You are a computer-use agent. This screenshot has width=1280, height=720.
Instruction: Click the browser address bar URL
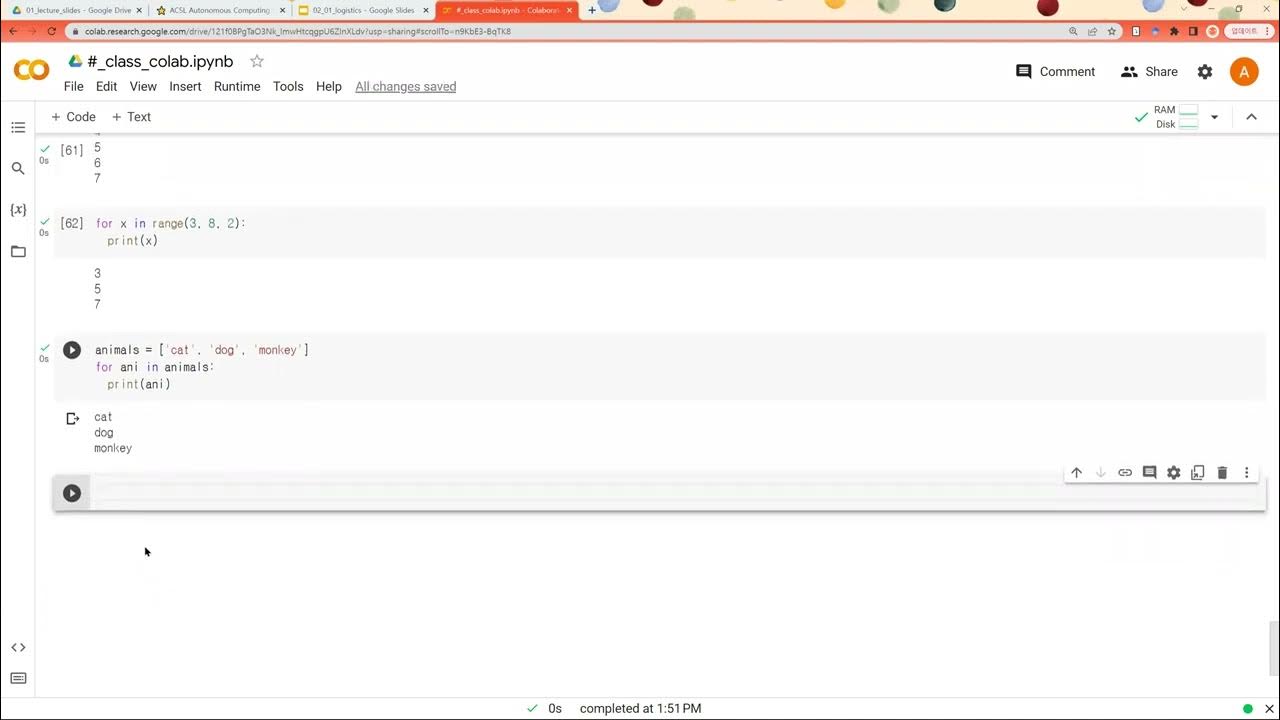[x=298, y=31]
